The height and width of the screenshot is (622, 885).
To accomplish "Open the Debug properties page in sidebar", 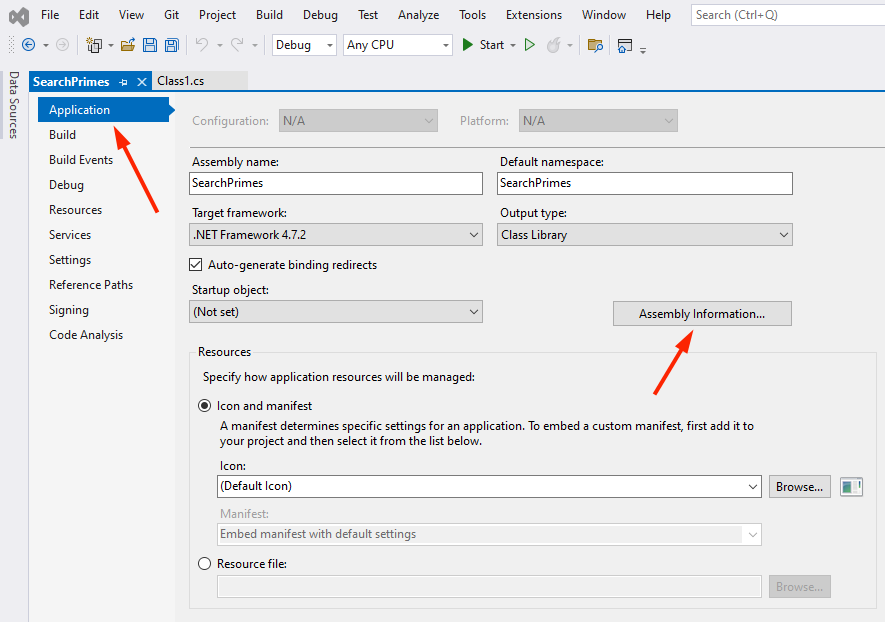I will [x=66, y=185].
